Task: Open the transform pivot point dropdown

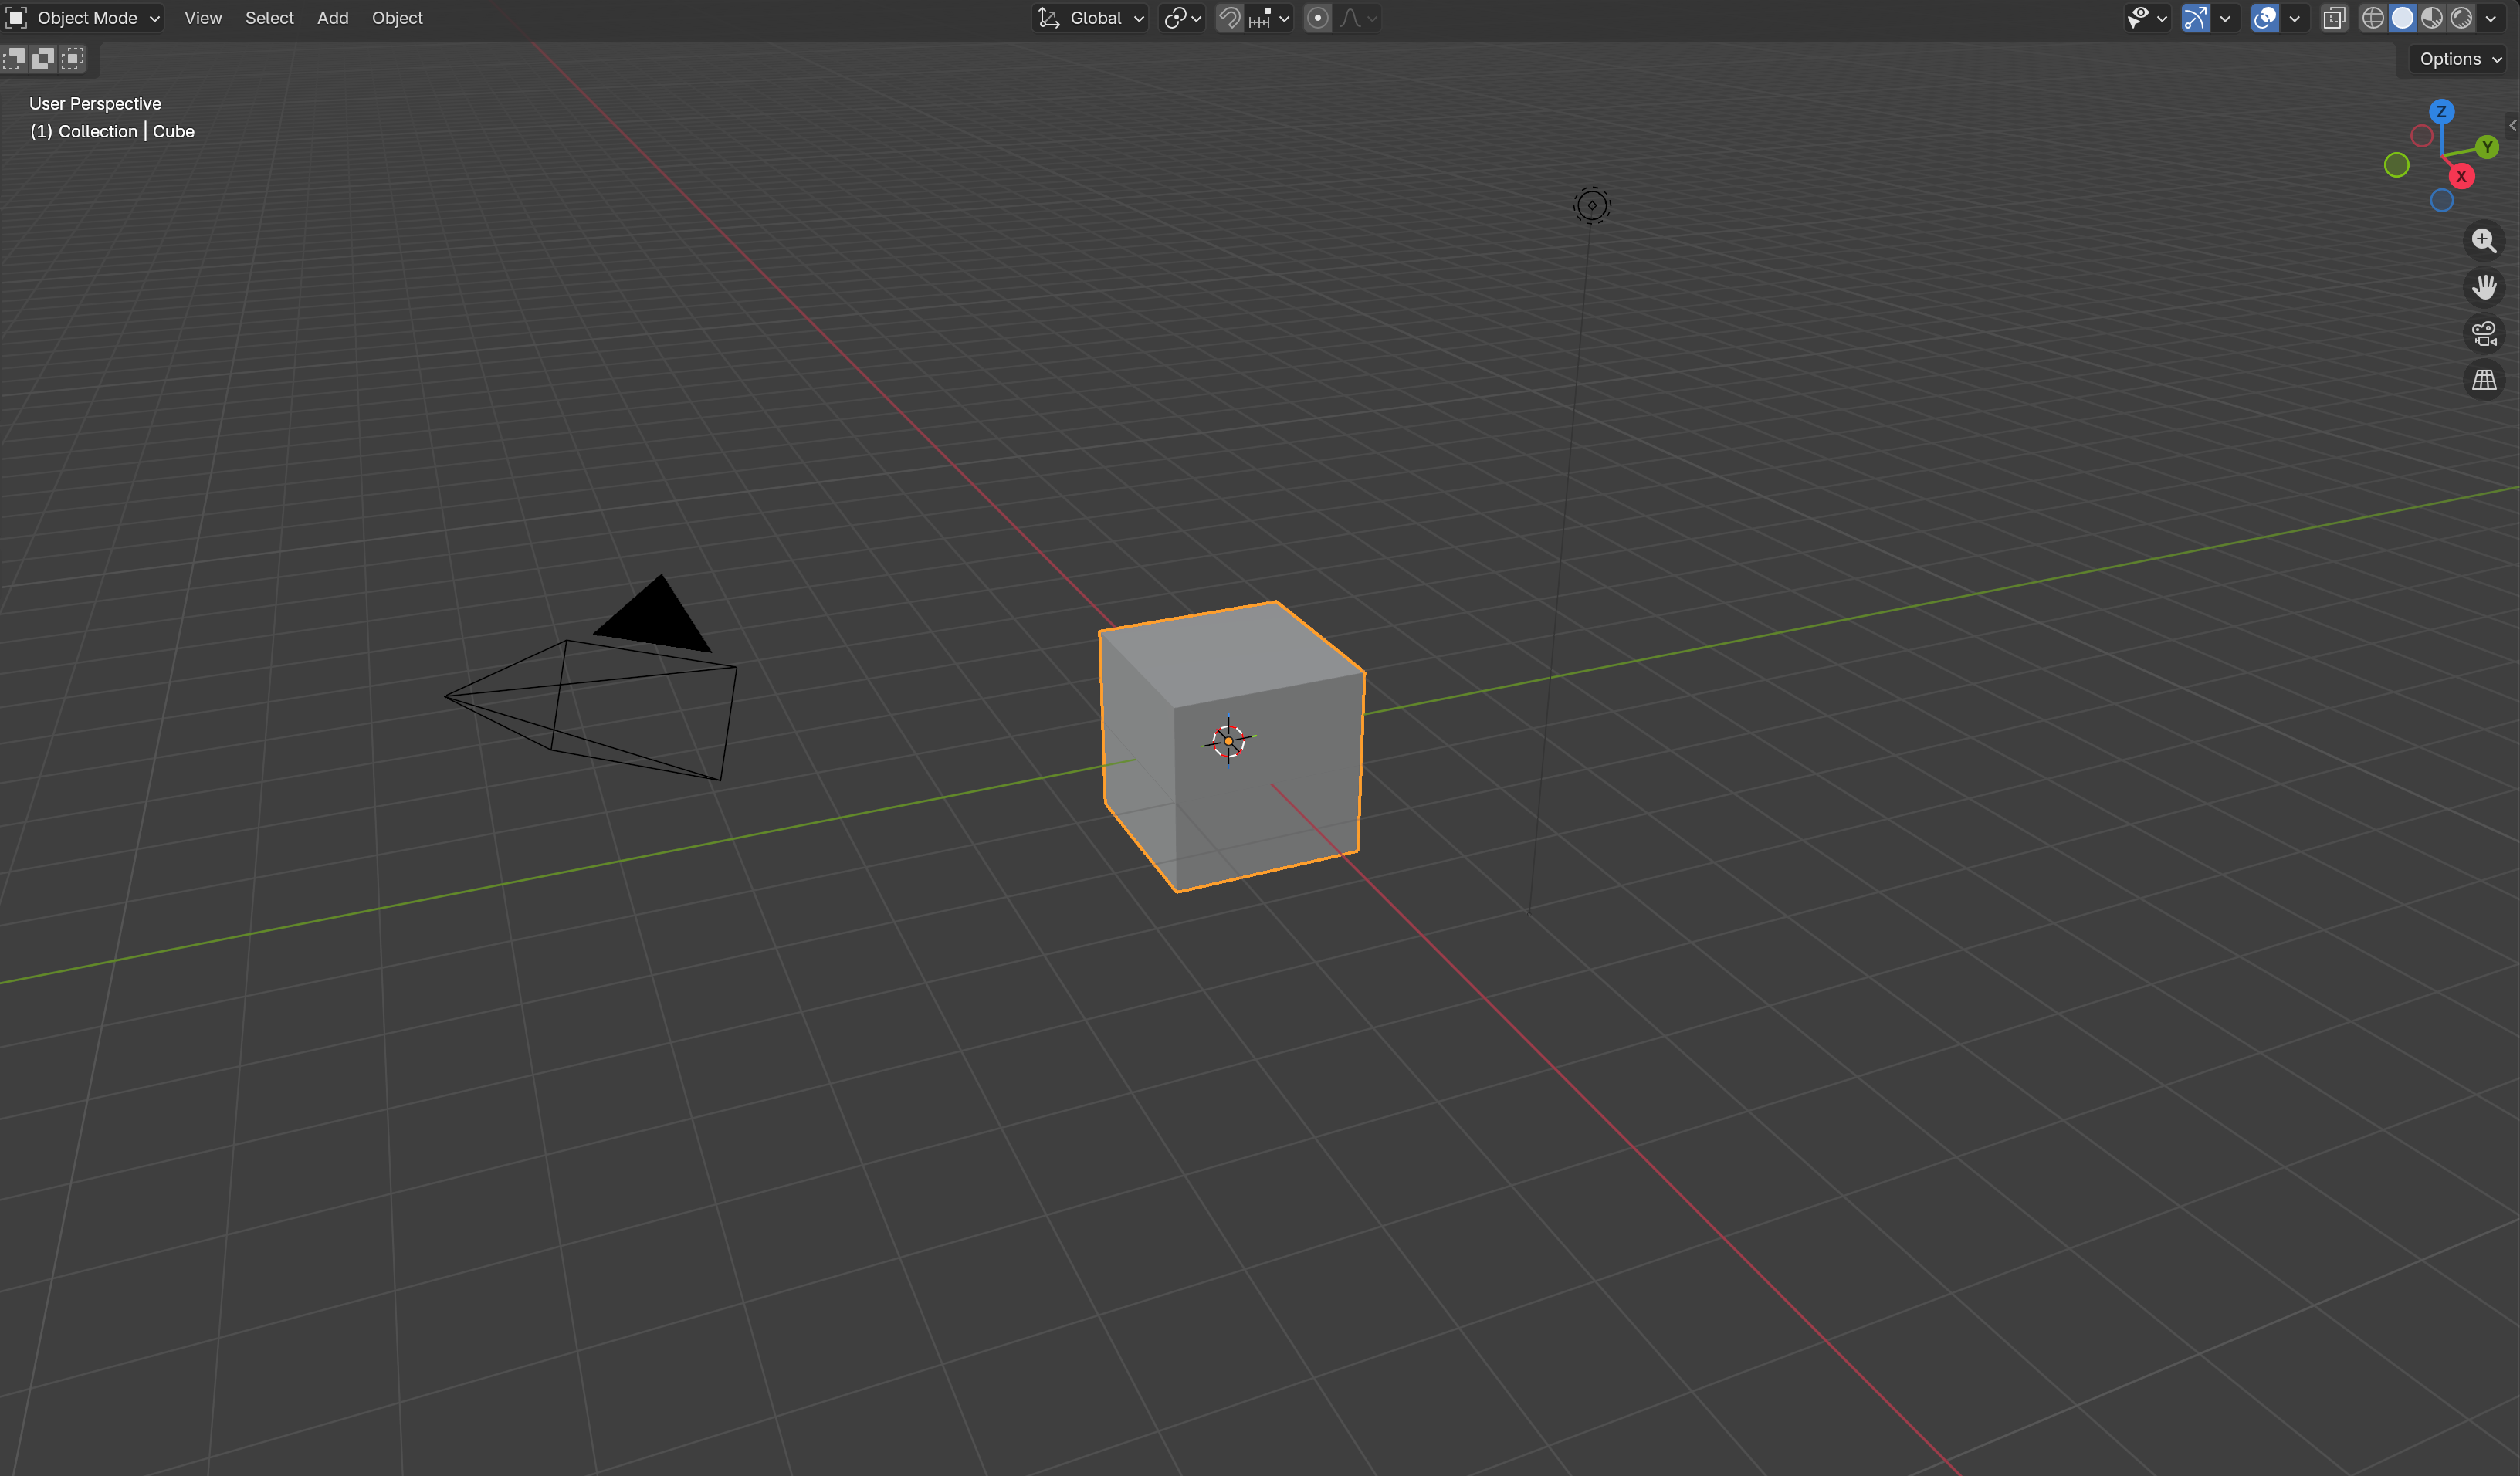Action: pos(1182,18)
